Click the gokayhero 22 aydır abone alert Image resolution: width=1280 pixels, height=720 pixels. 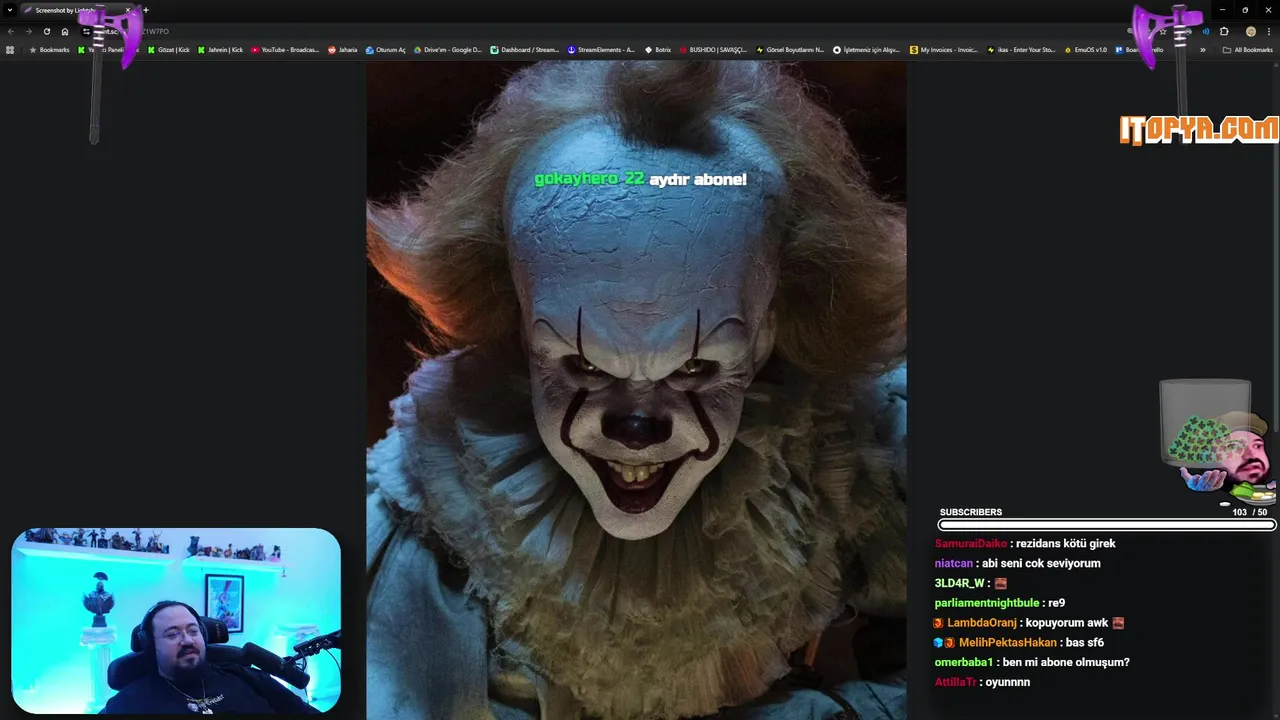tap(640, 179)
